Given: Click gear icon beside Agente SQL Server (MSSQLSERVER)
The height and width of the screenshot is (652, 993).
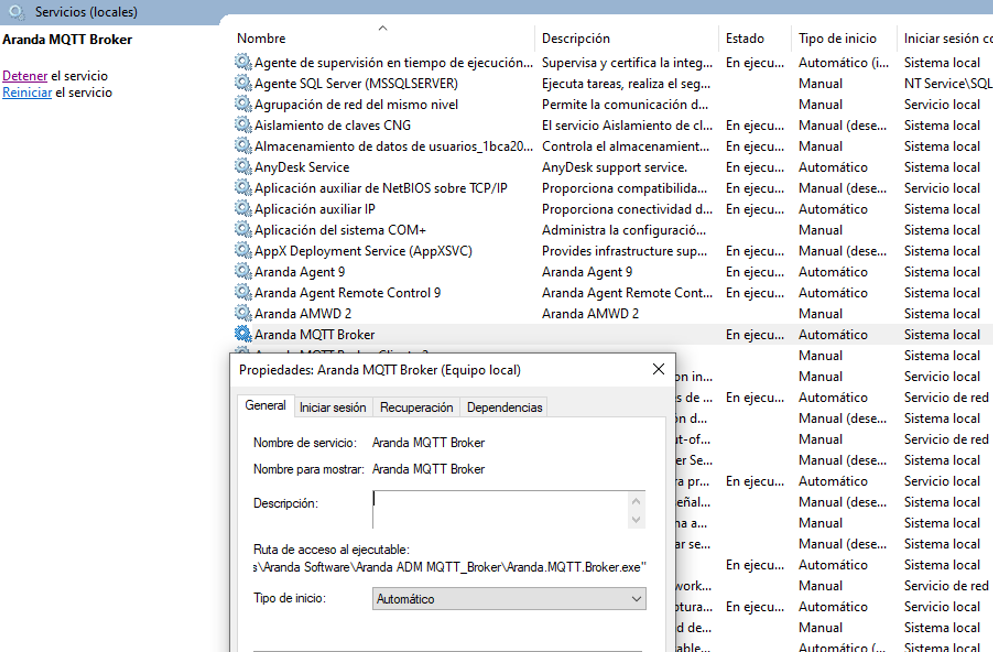Looking at the screenshot, I should coord(243,83).
